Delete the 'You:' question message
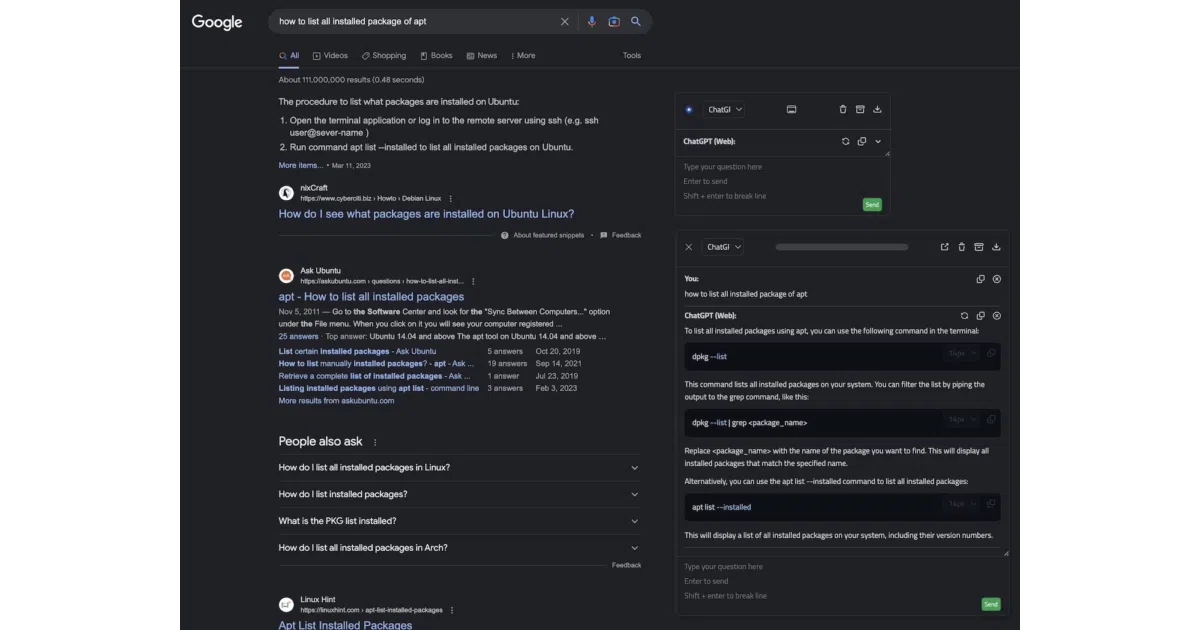The height and width of the screenshot is (630, 1200). tap(997, 279)
